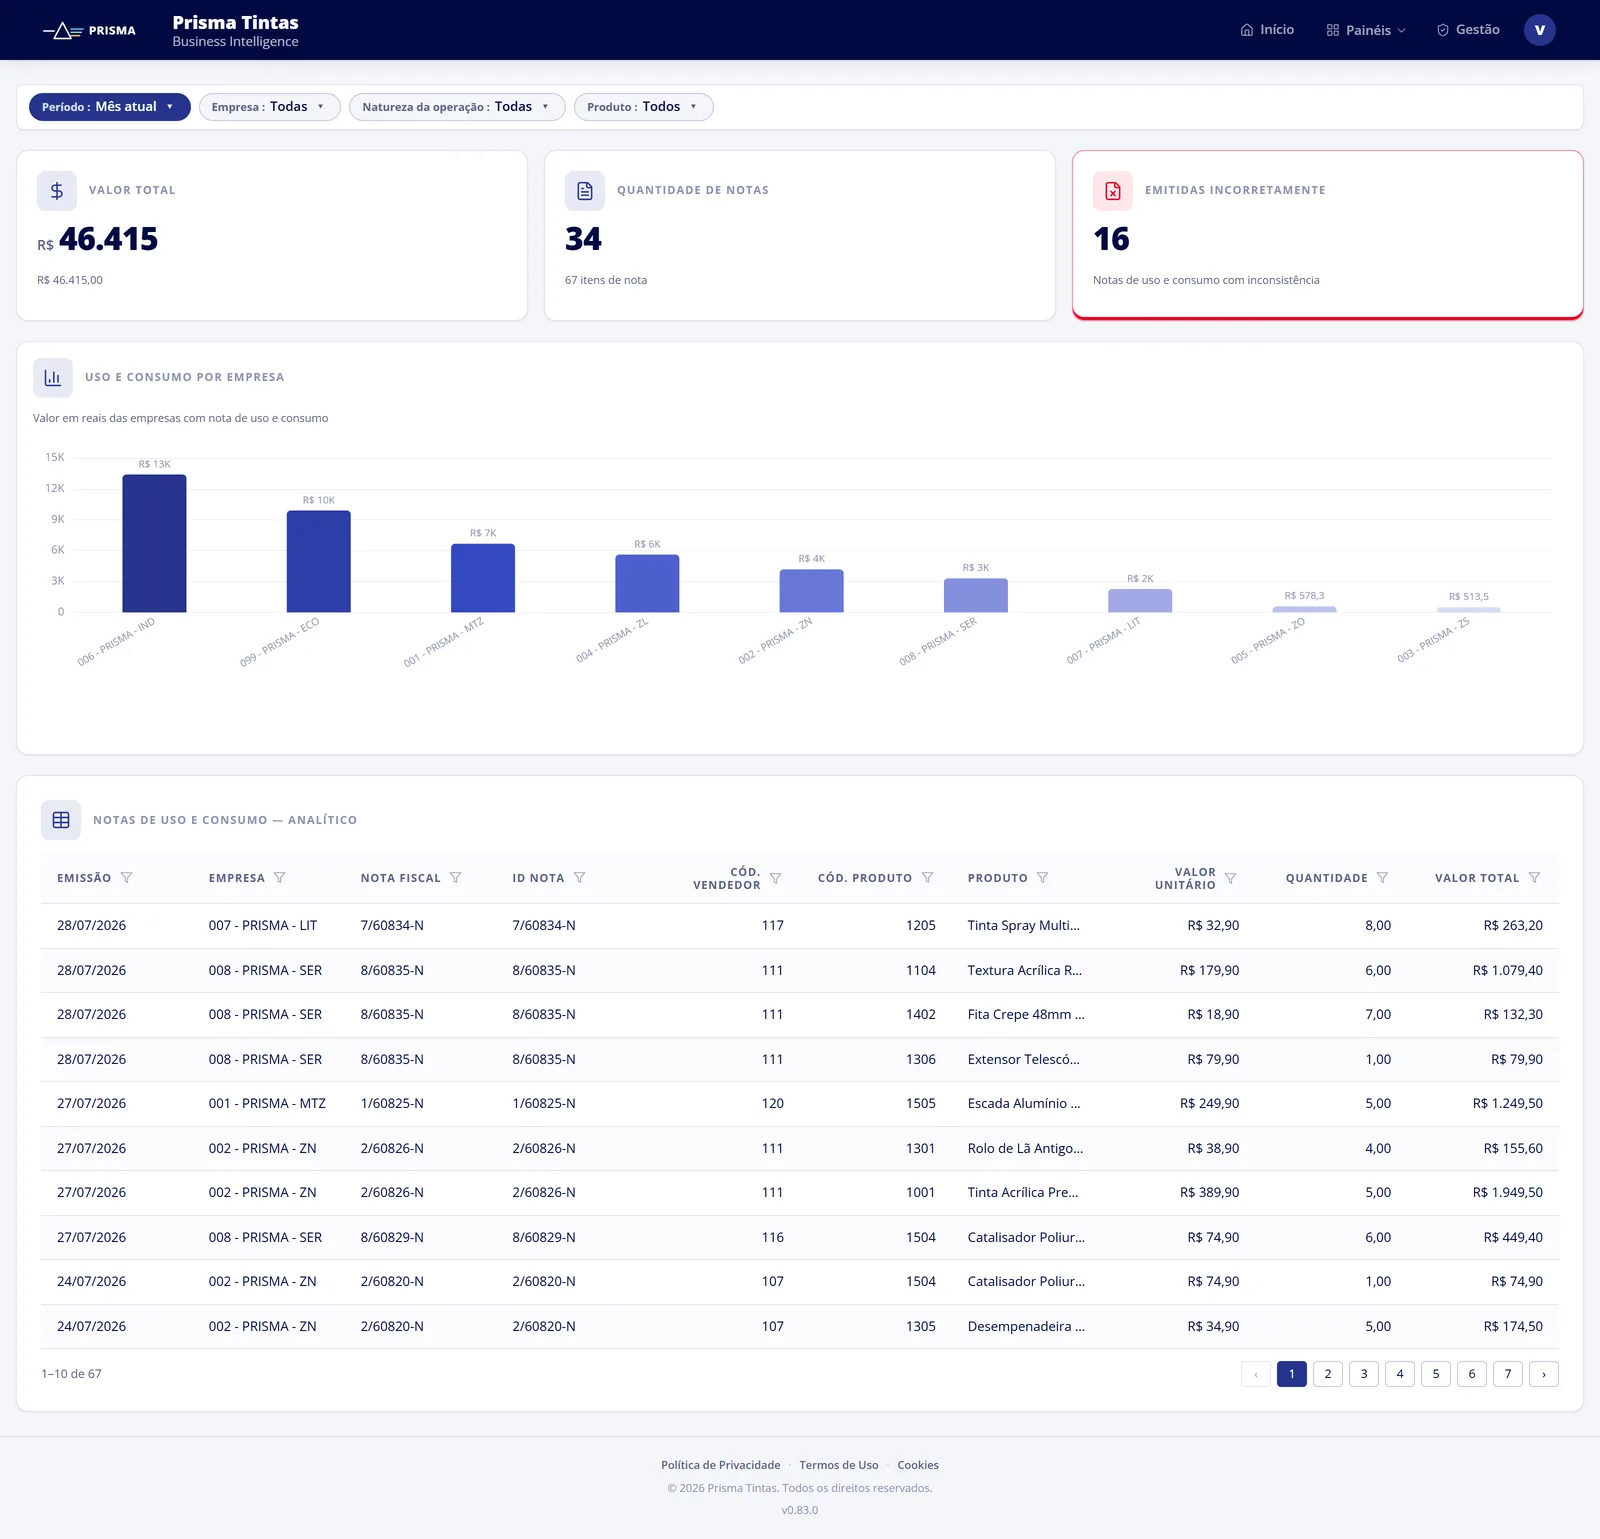Filter the Nota Fiscal column
The image size is (1600, 1539).
click(x=455, y=878)
